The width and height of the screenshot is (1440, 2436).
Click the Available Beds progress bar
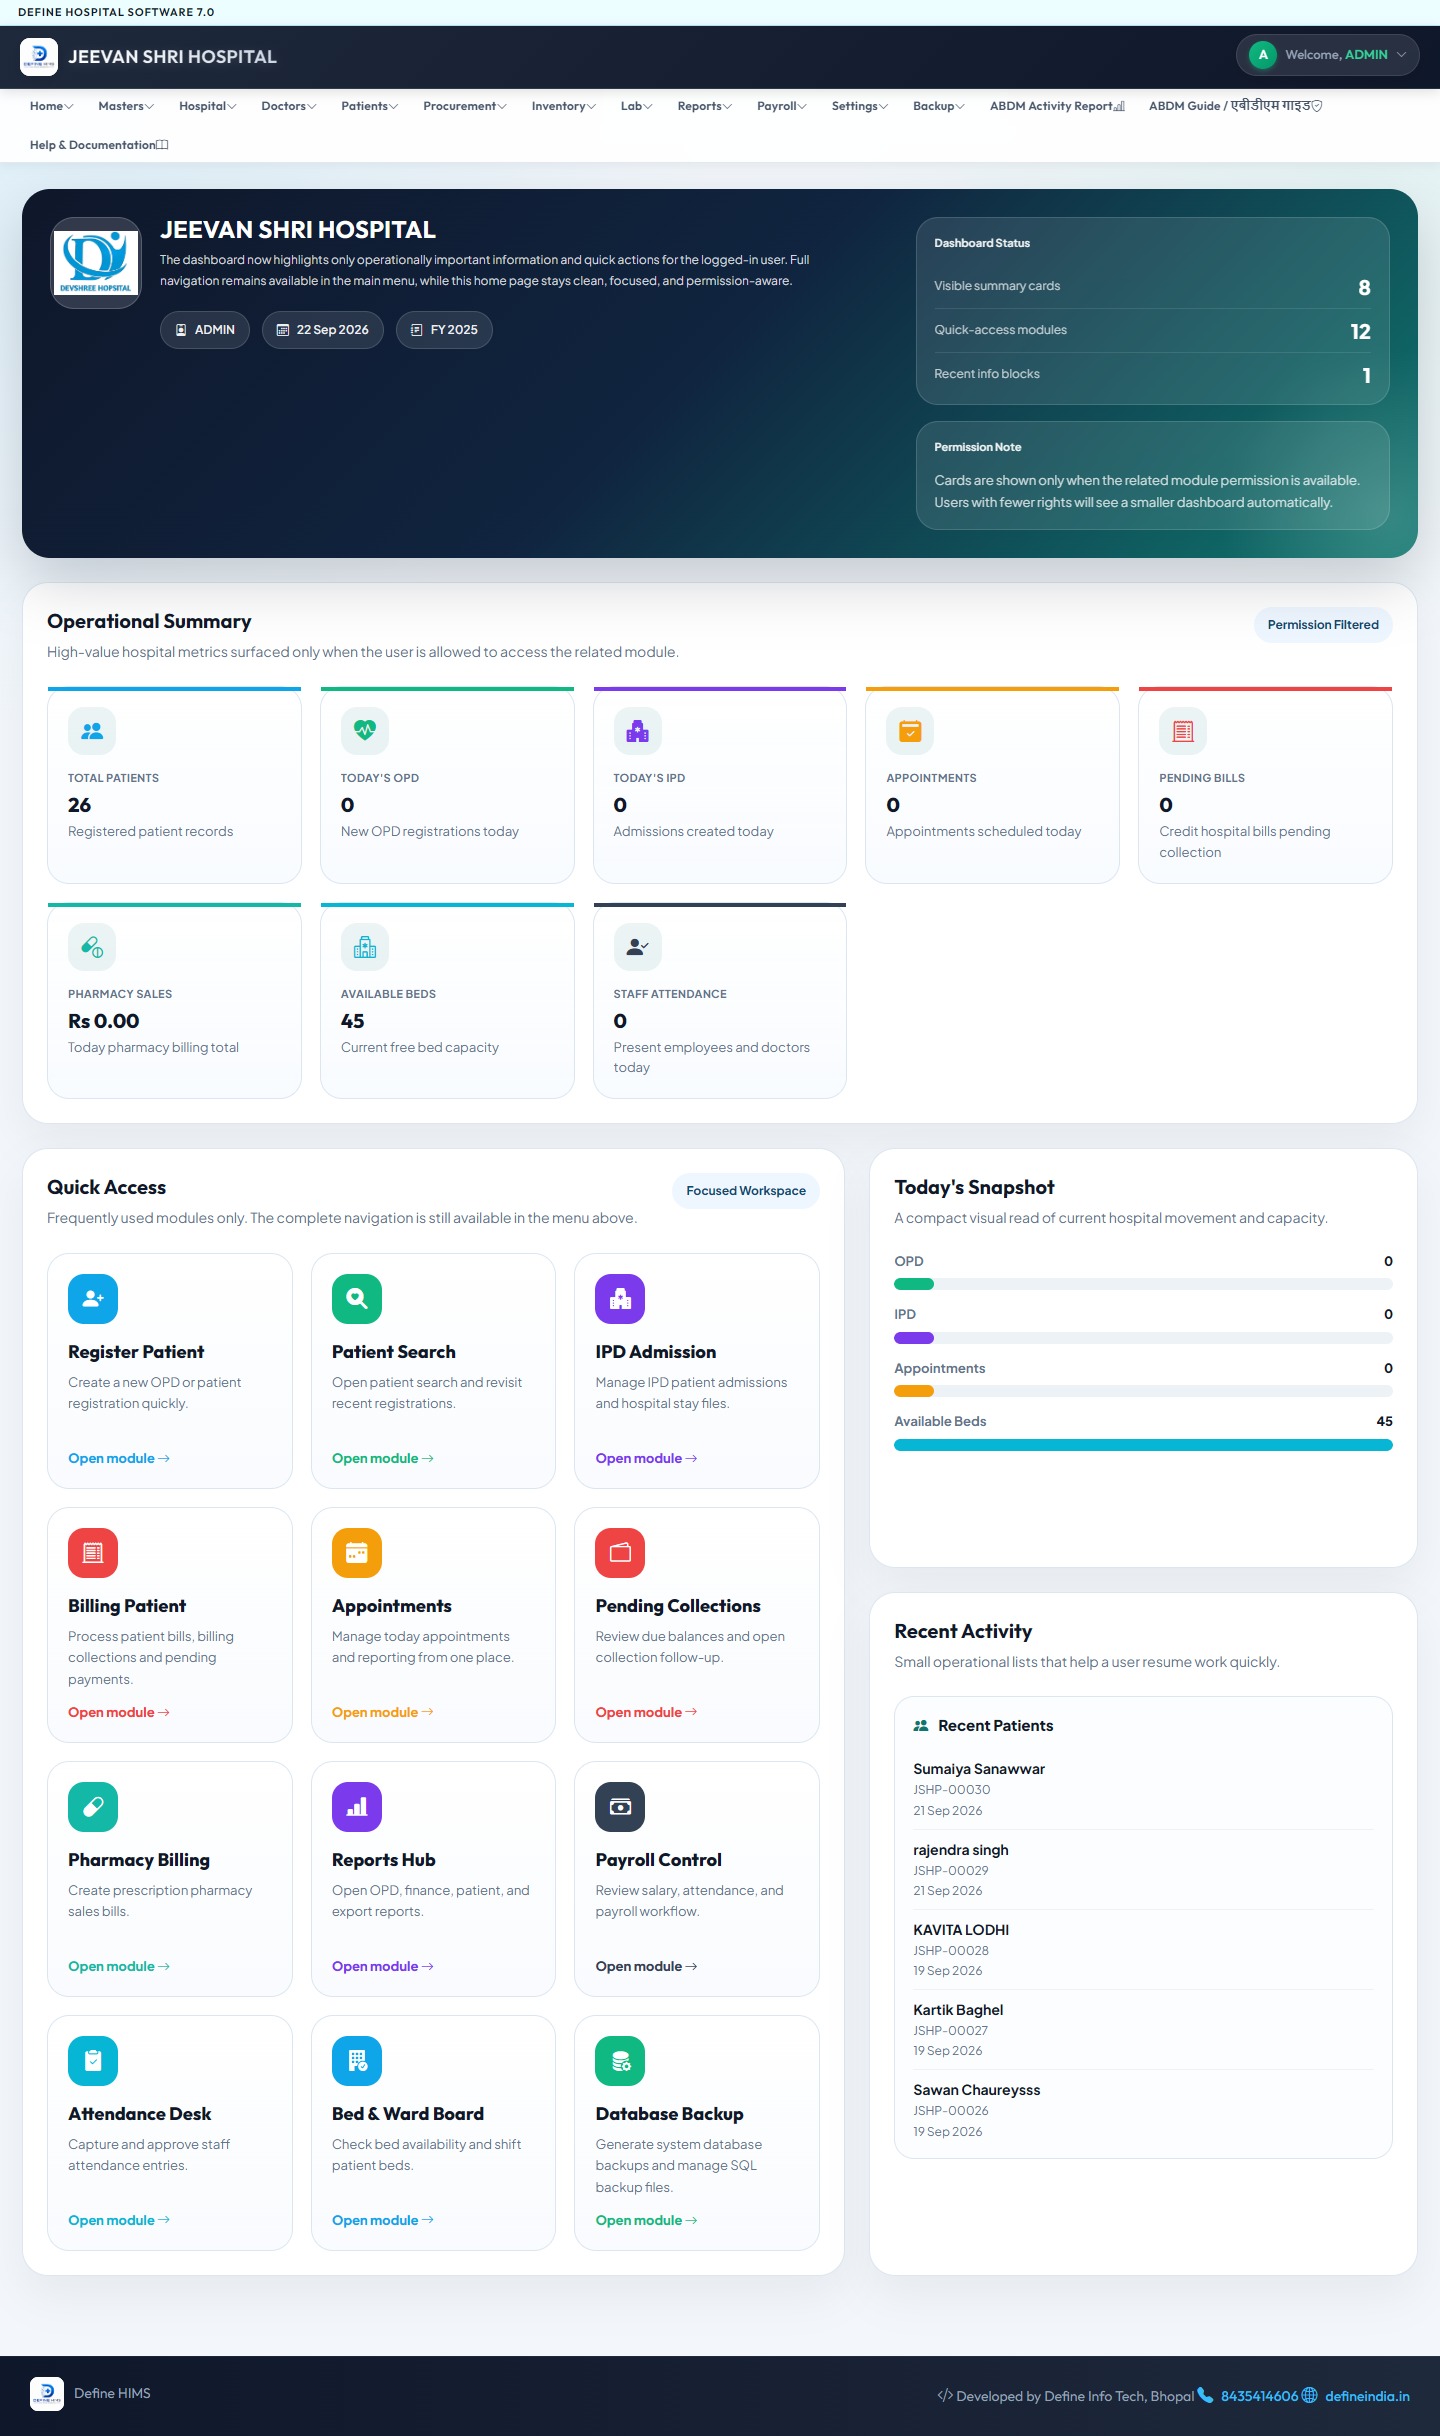pyautogui.click(x=1143, y=1445)
